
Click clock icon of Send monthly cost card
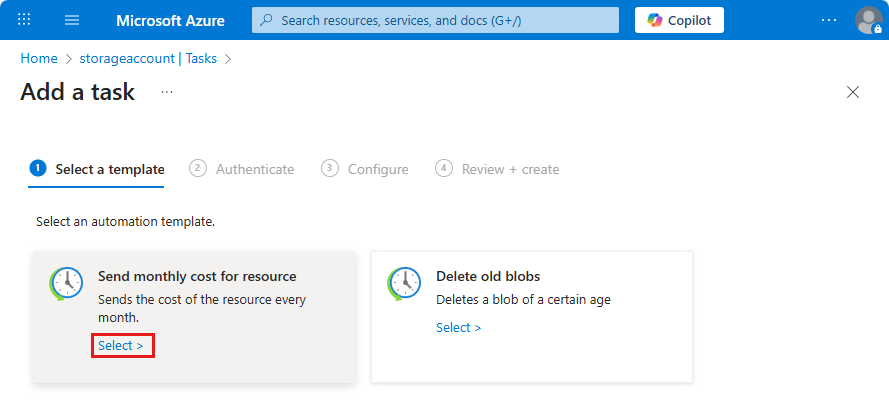66,283
